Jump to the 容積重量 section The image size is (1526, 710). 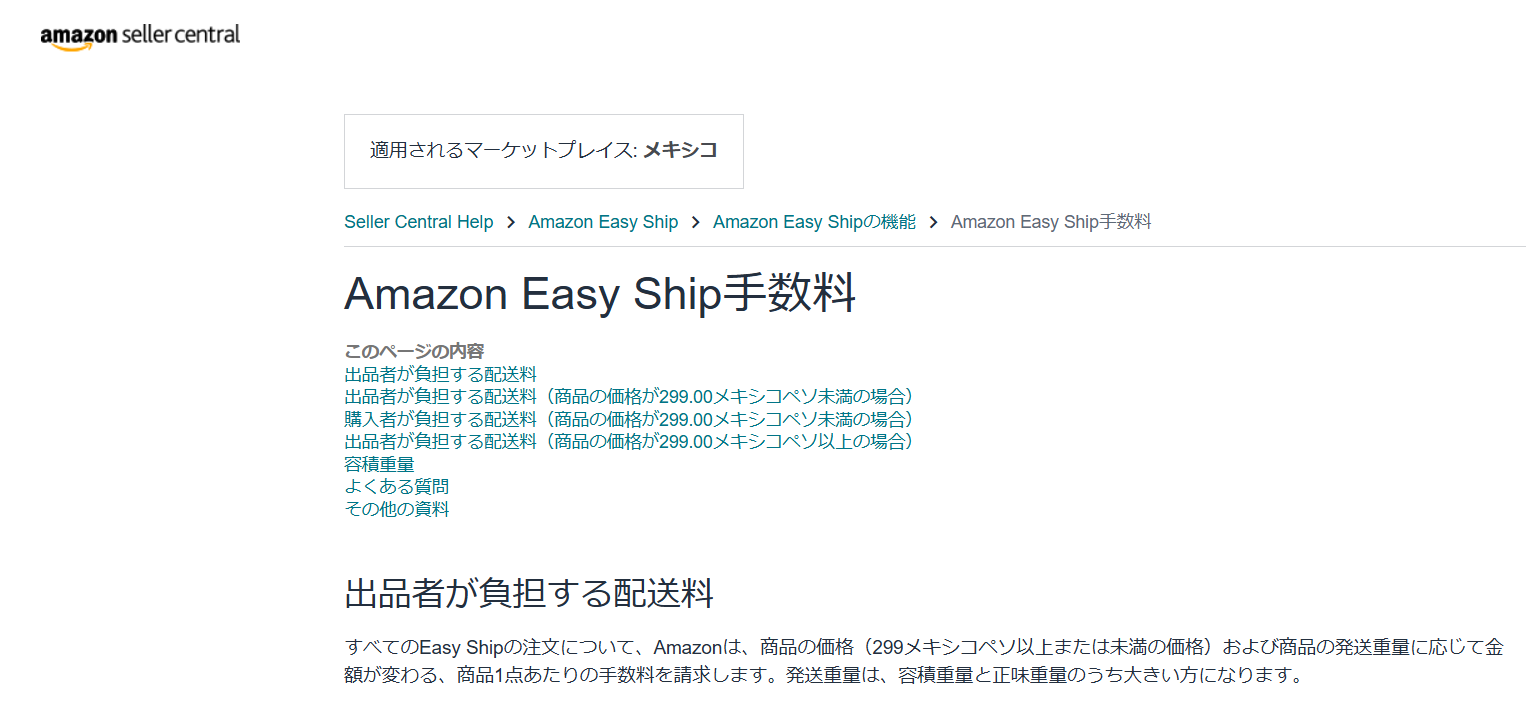378,463
